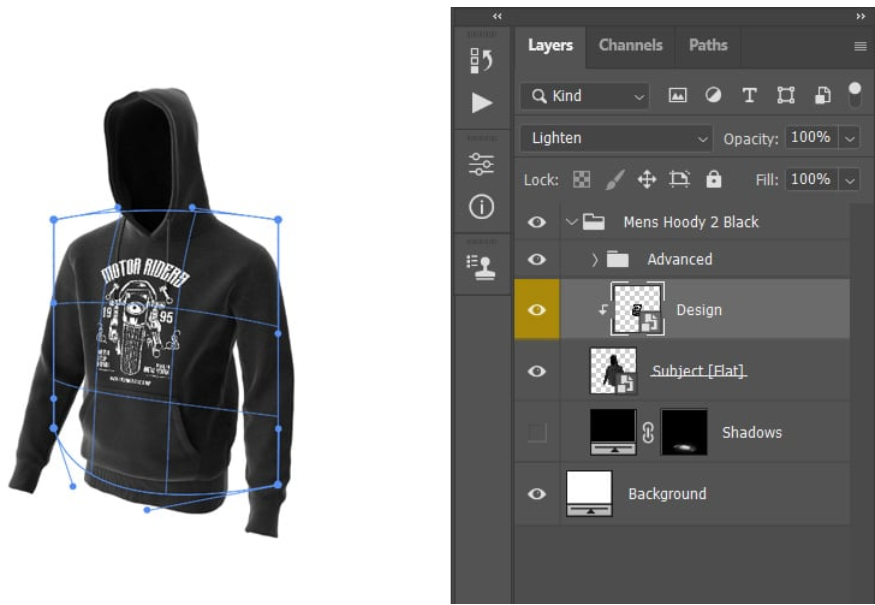Open the Opacity slider dropdown arrow
Screen dimensions: 875x605
pyautogui.click(x=849, y=138)
